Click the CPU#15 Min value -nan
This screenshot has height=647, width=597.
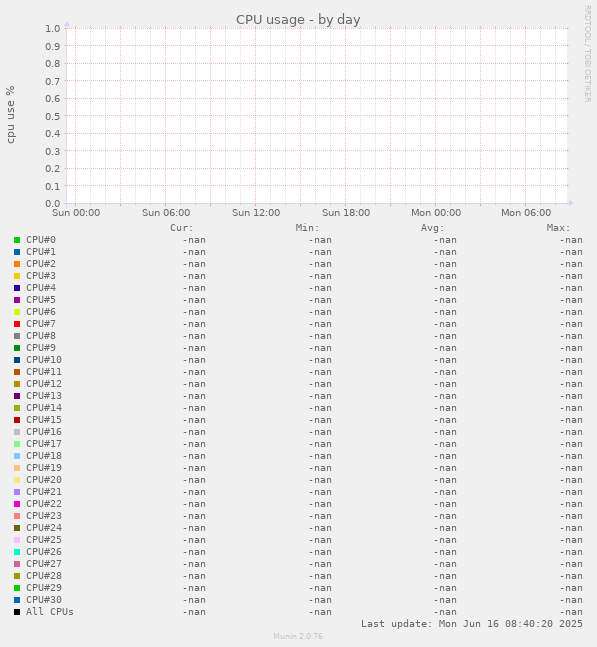(x=320, y=420)
